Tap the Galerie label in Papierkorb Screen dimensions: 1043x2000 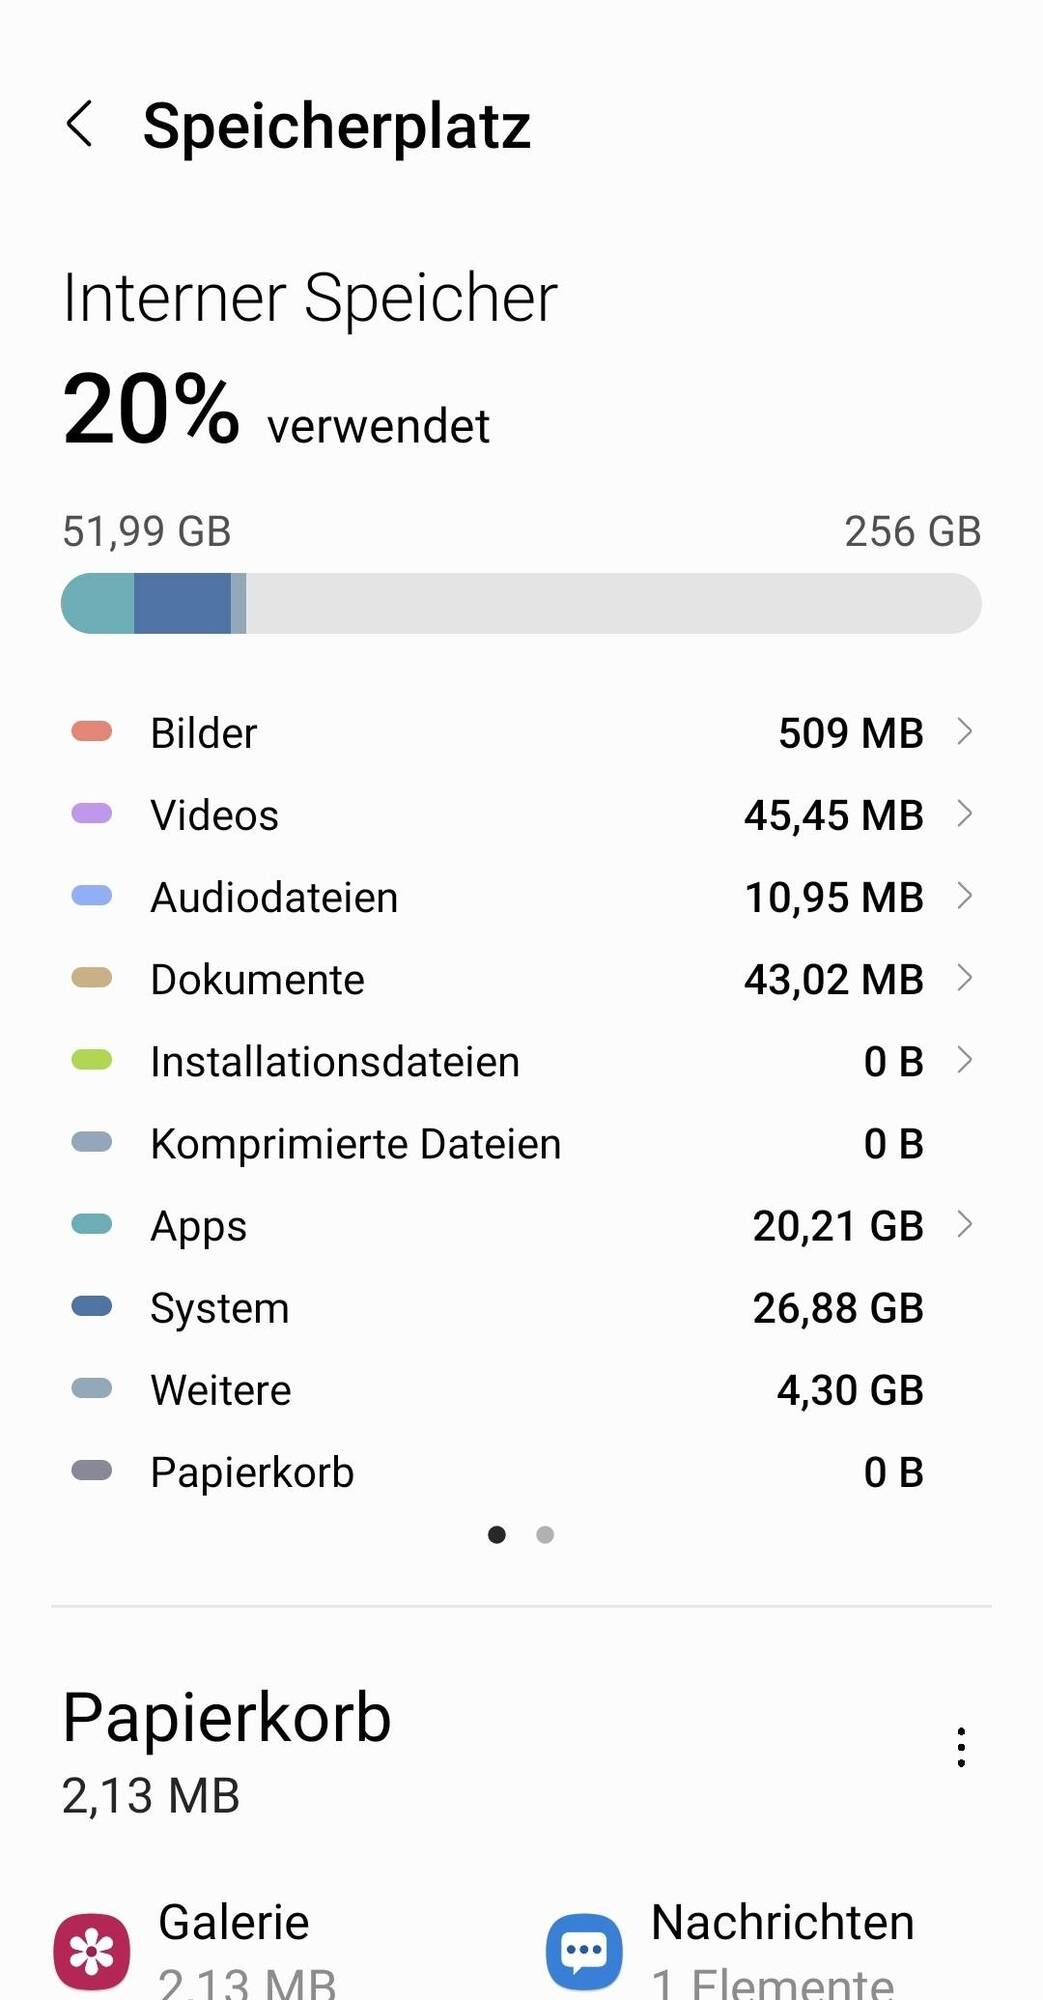pyautogui.click(x=234, y=1922)
